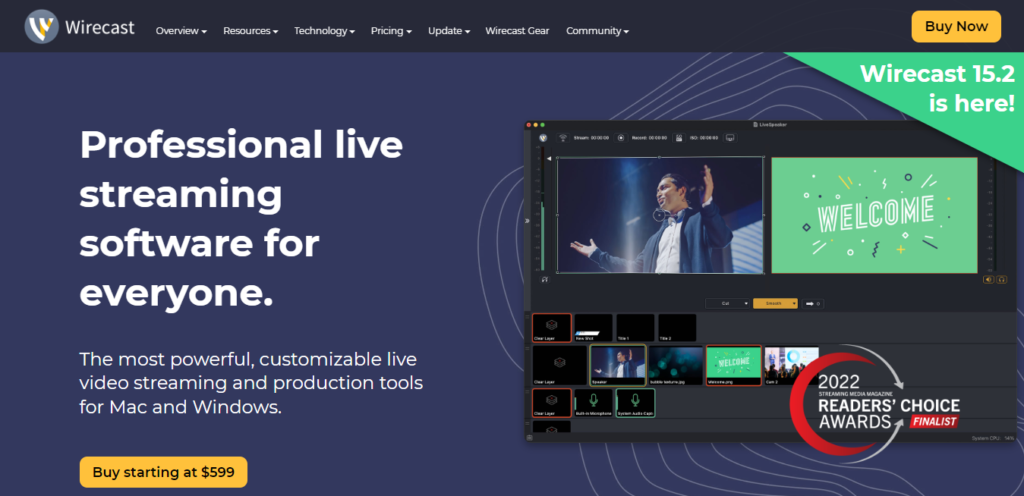Click the master audio level meter
1024x496 pixels.
[543, 211]
